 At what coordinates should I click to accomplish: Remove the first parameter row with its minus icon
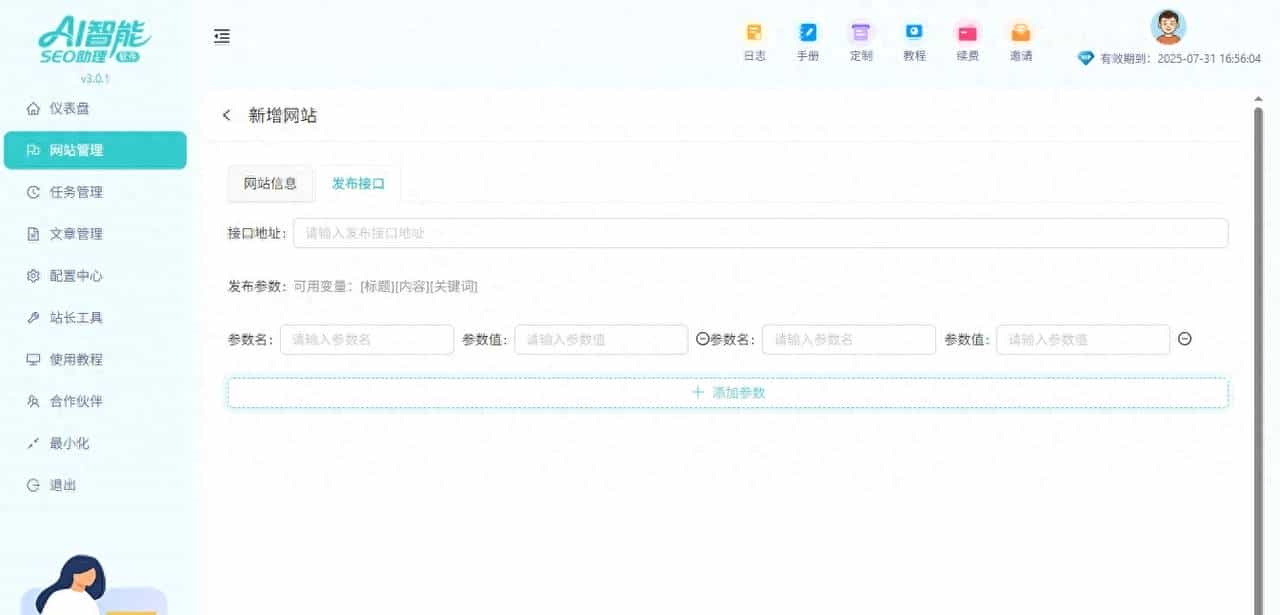click(x=700, y=339)
